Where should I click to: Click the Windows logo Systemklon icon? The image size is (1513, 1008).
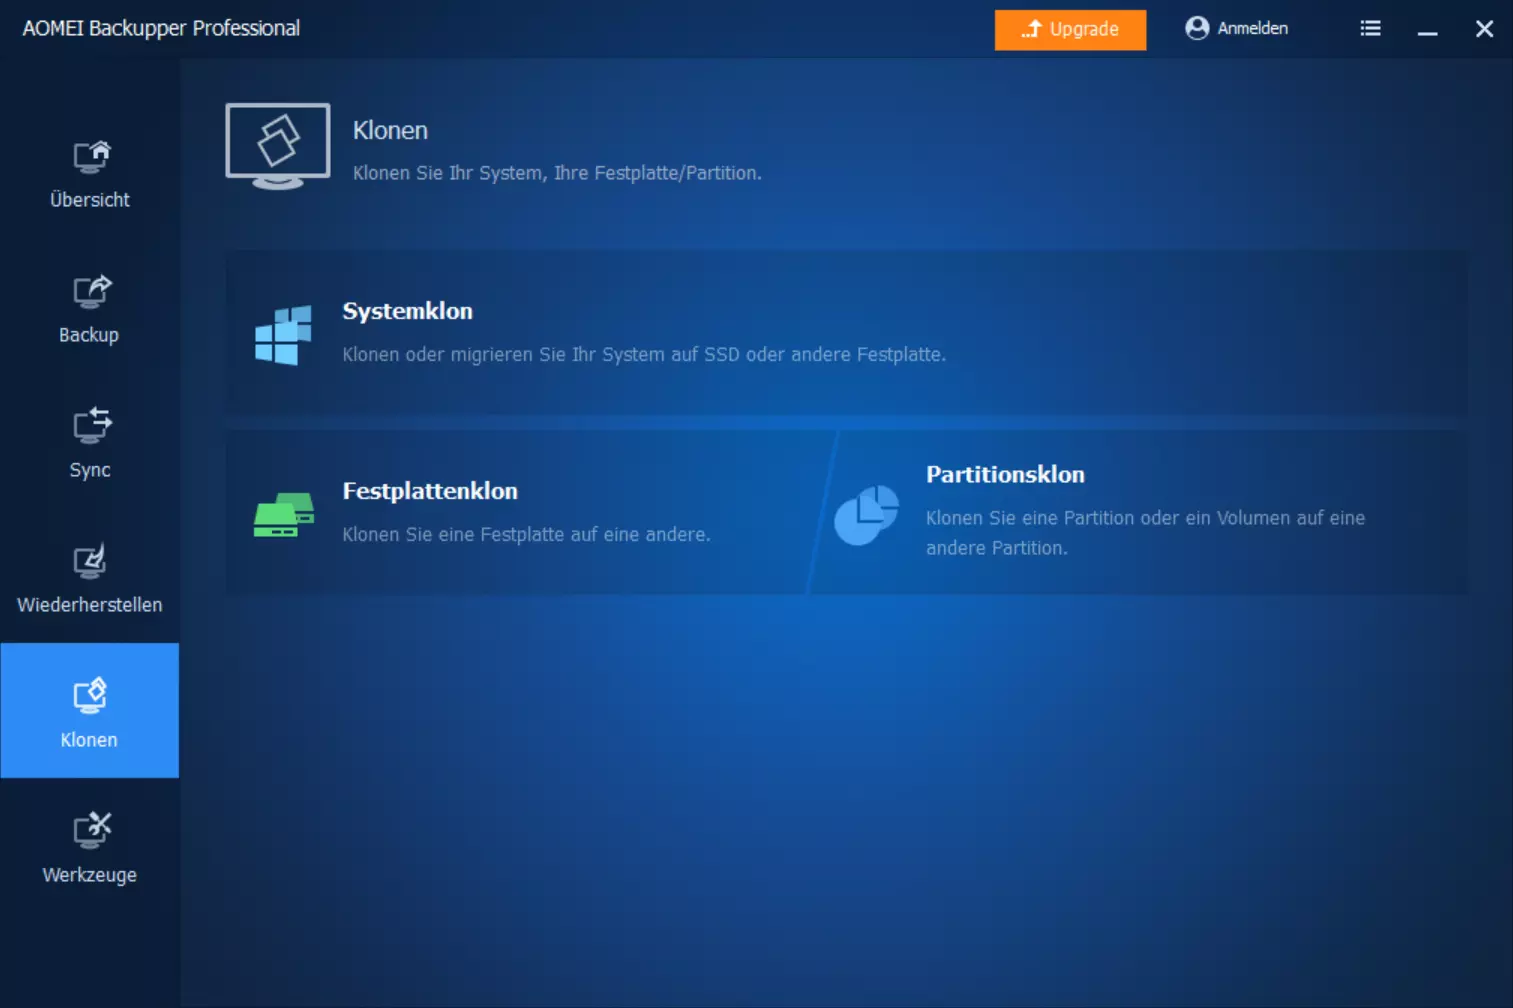(283, 335)
